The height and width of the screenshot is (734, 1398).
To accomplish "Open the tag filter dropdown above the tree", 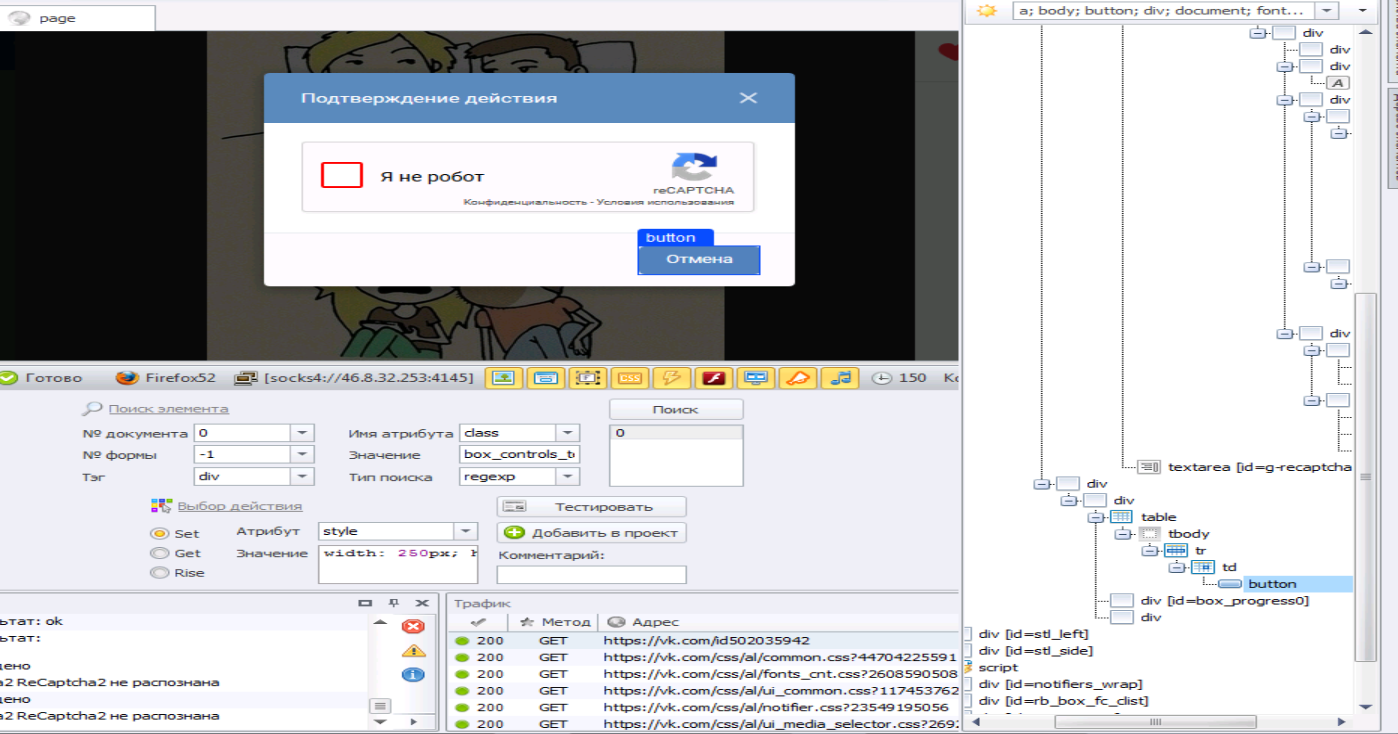I will tap(1326, 11).
